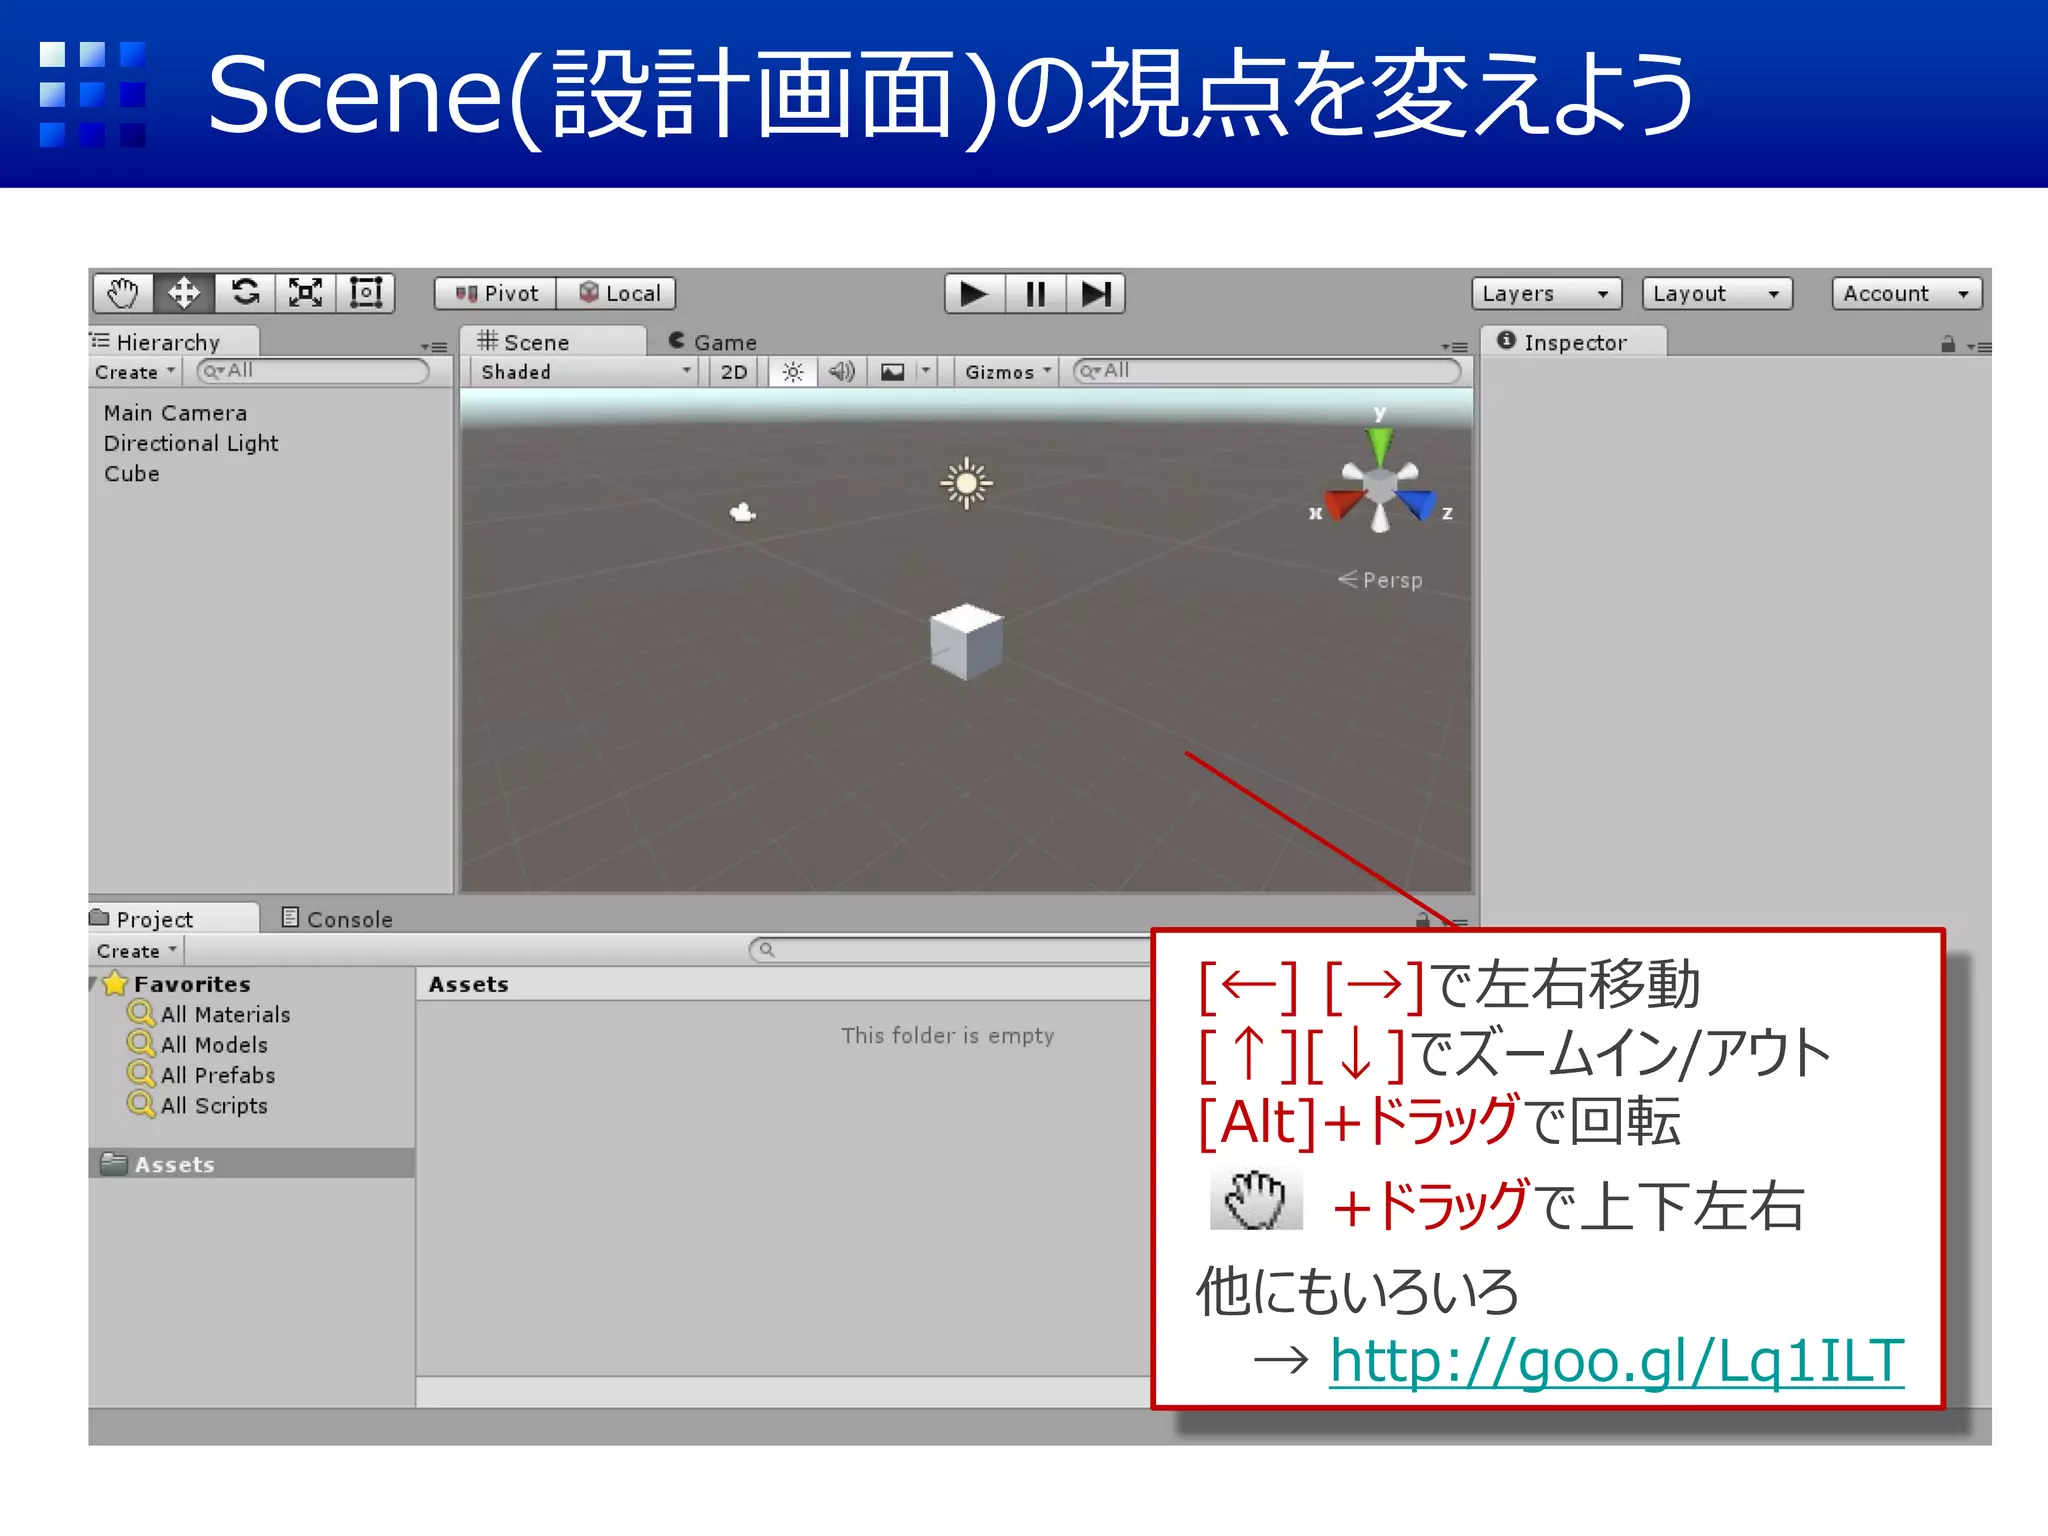Toggle 2D scene view mode
Screen dimensions: 2048x1536
734,372
